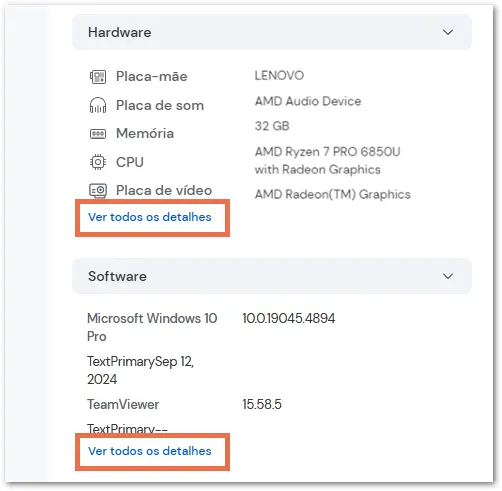
Task: Click the CPU chip icon
Action: 98,162
